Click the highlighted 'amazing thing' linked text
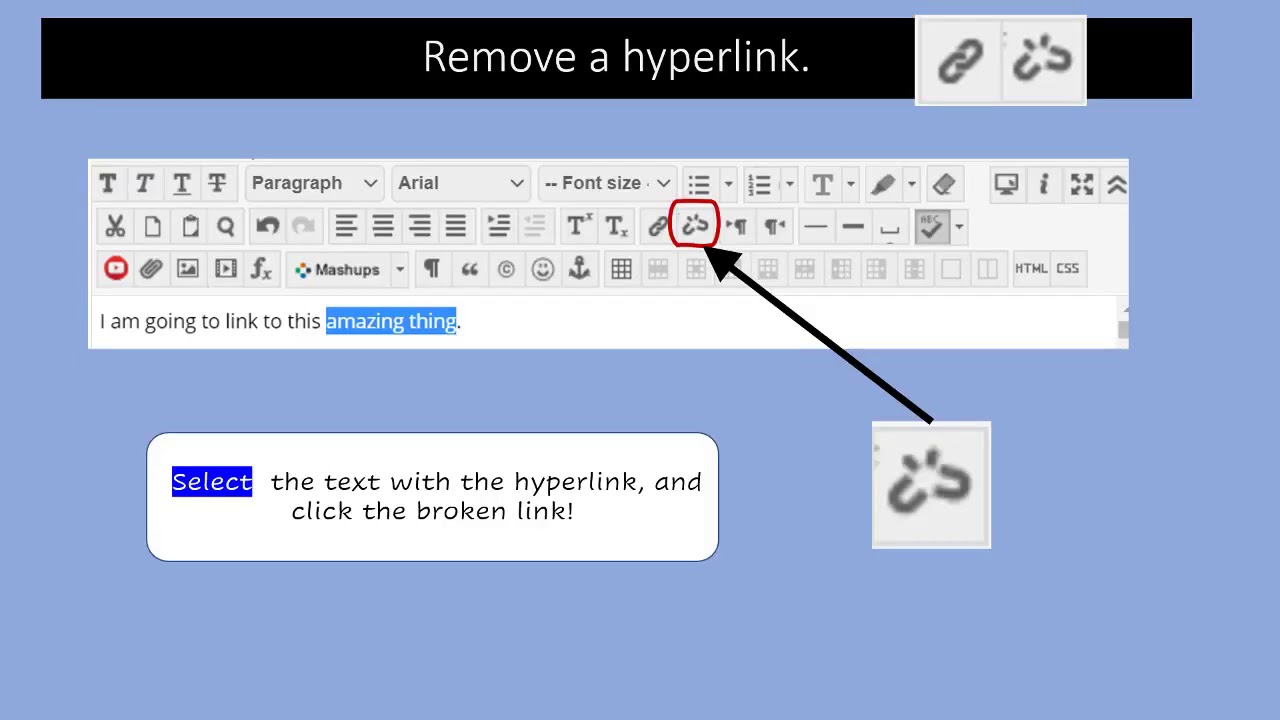Screen dimensions: 1280x720 click(391, 321)
